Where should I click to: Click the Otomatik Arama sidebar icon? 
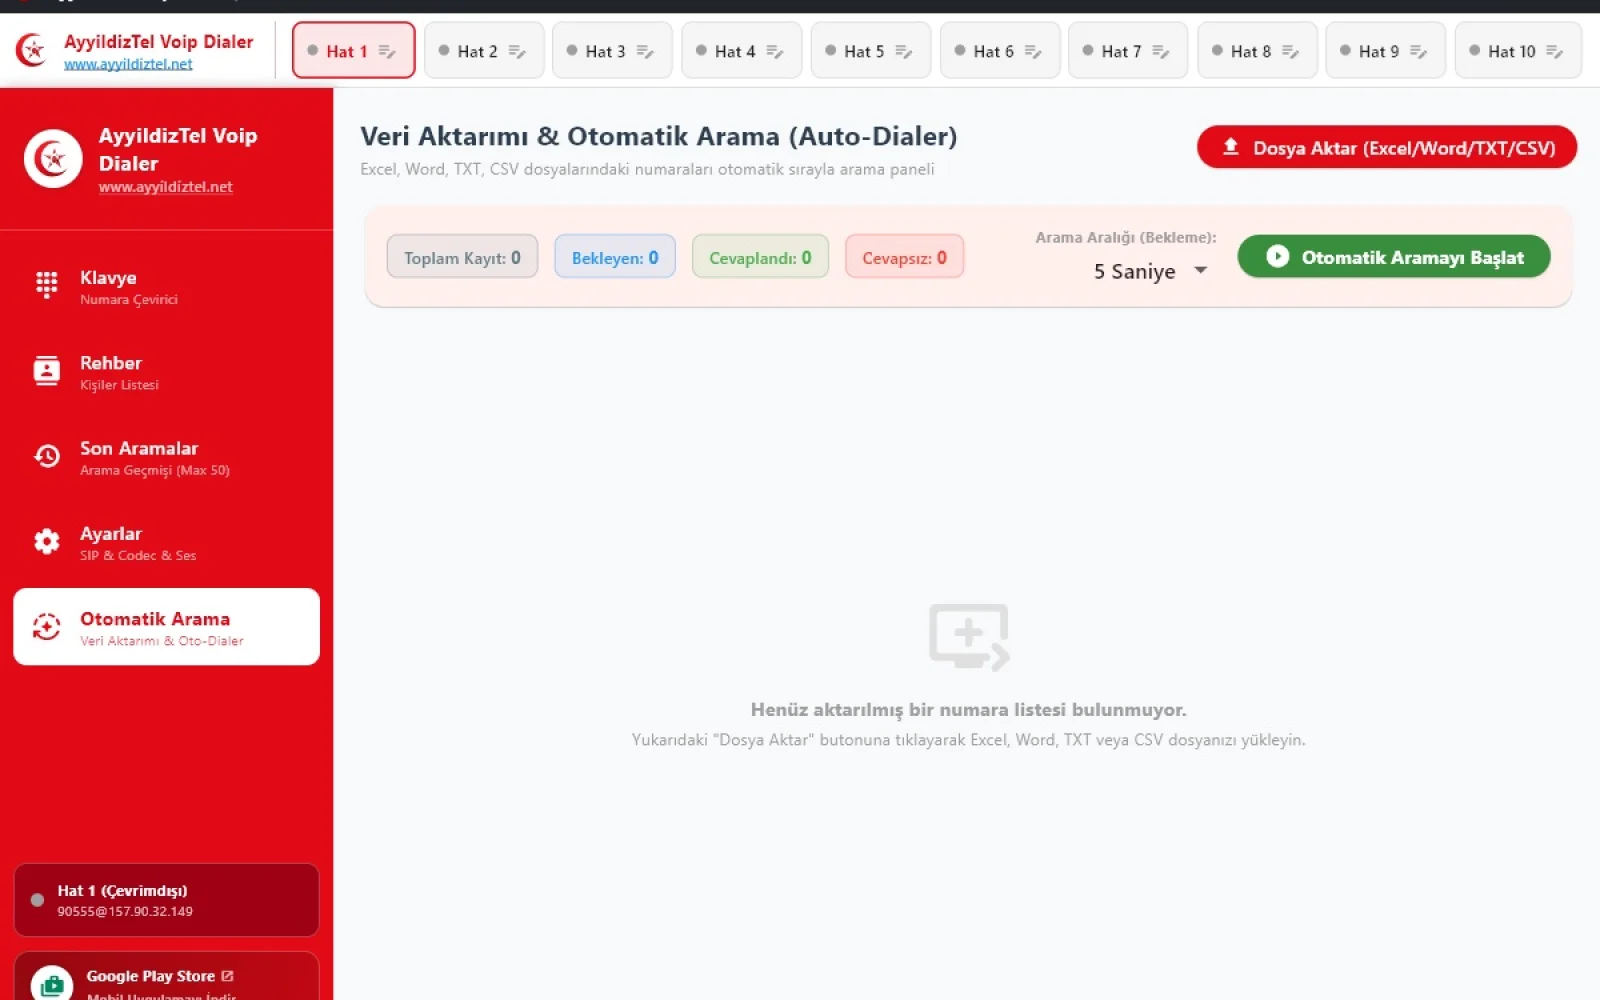coord(47,627)
